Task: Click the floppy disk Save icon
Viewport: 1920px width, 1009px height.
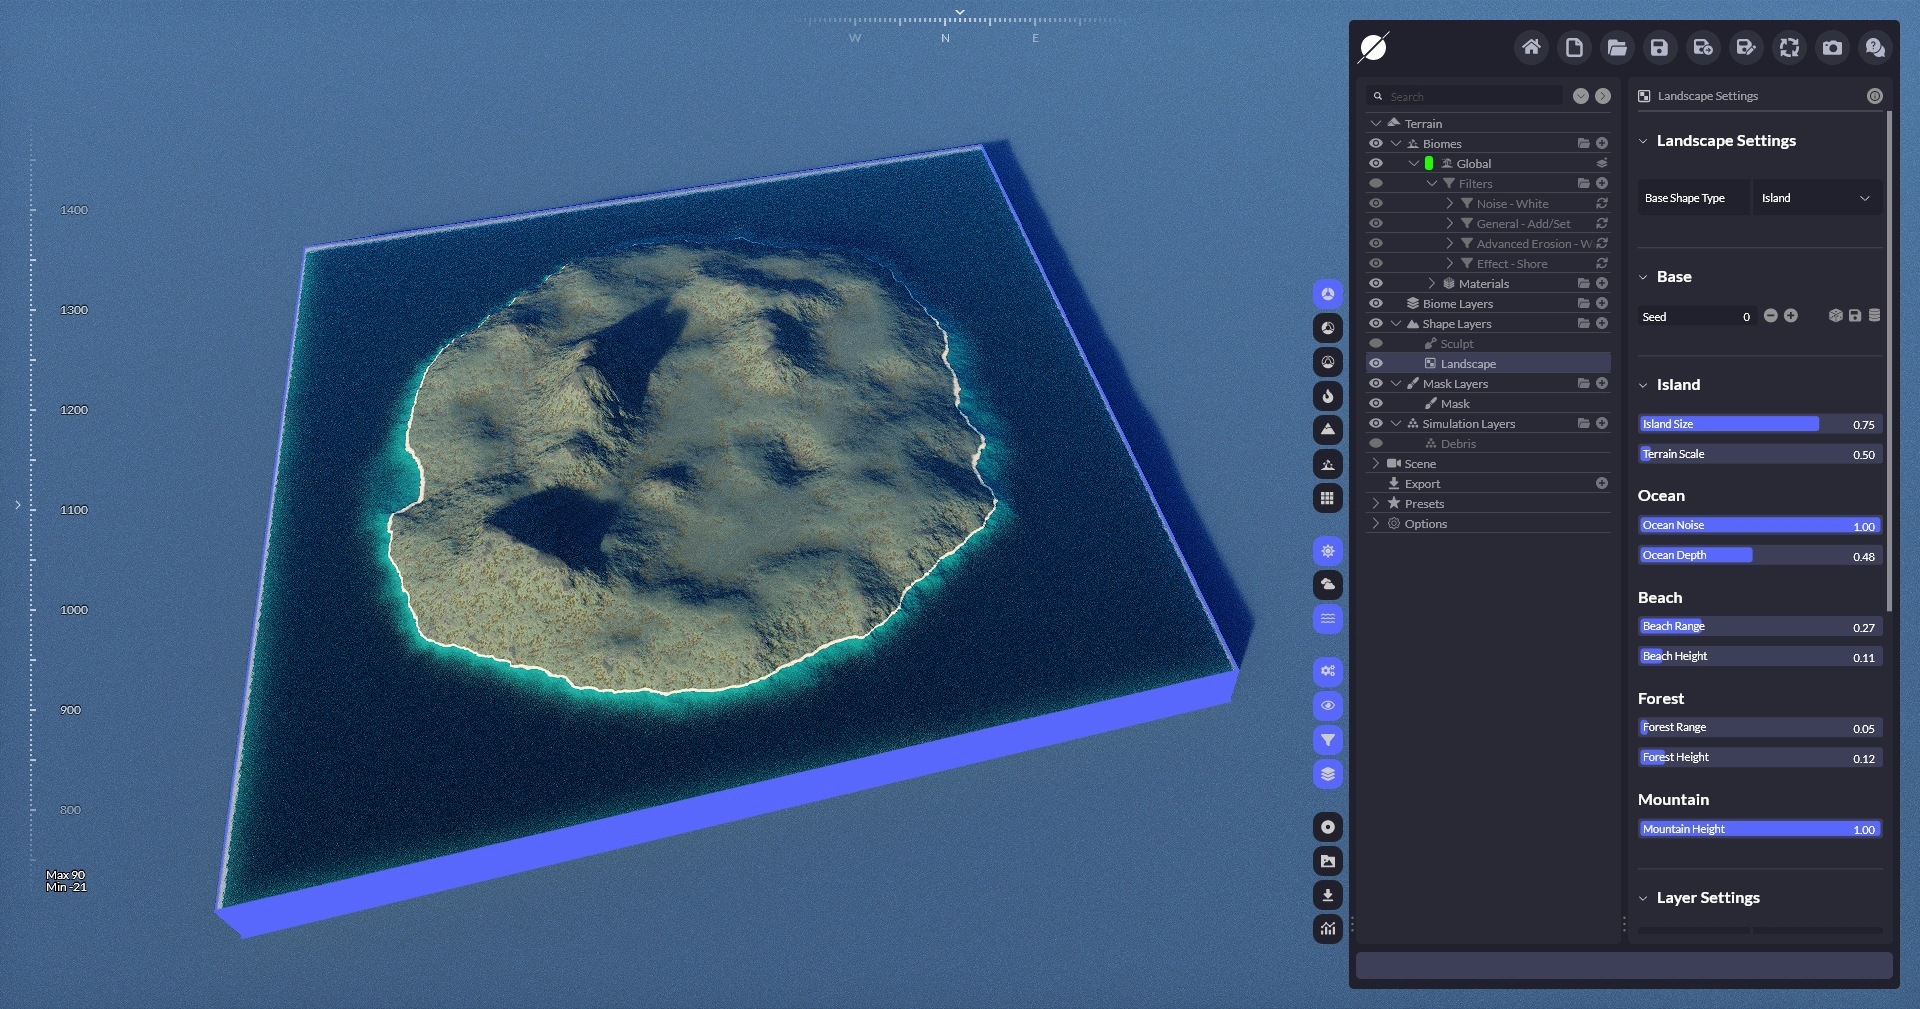Action: point(1659,47)
